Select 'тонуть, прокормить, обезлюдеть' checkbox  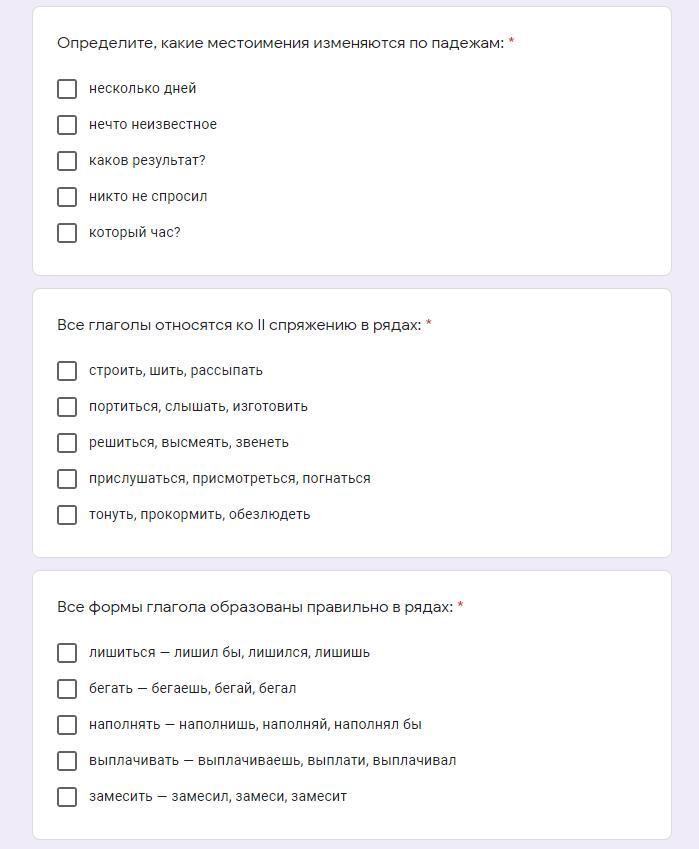67,515
